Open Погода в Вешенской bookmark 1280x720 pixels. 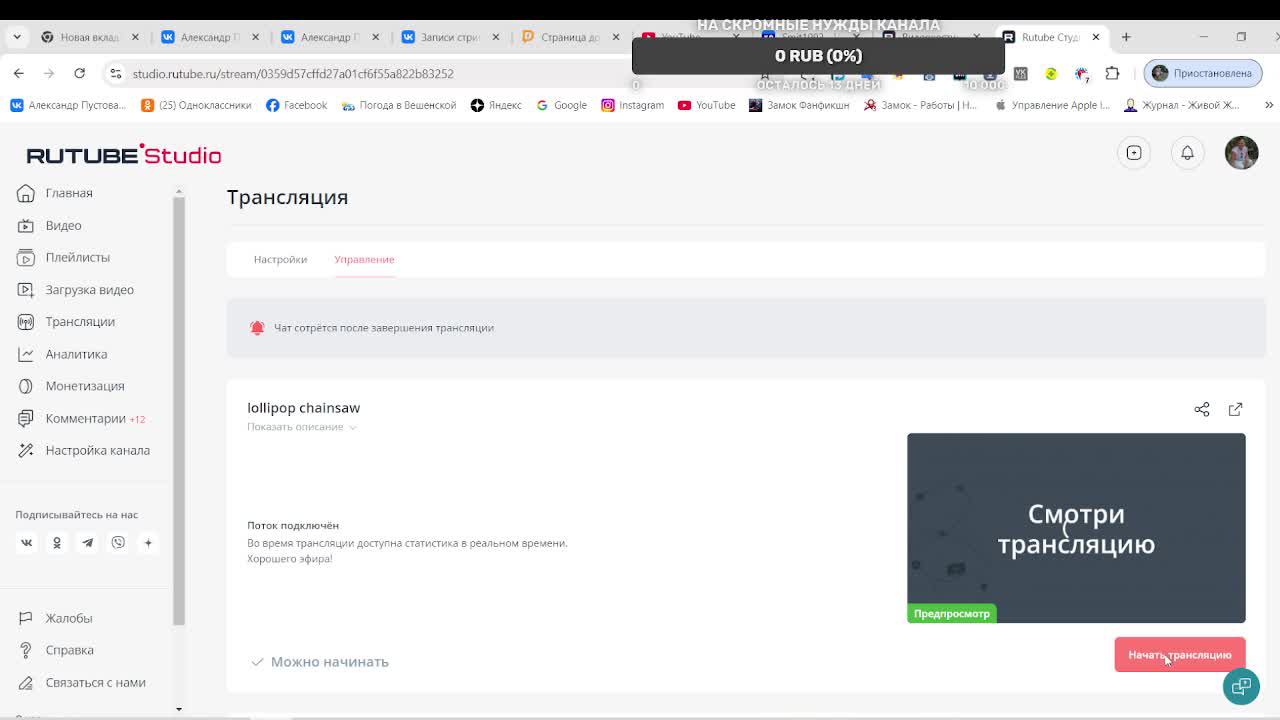pos(399,105)
